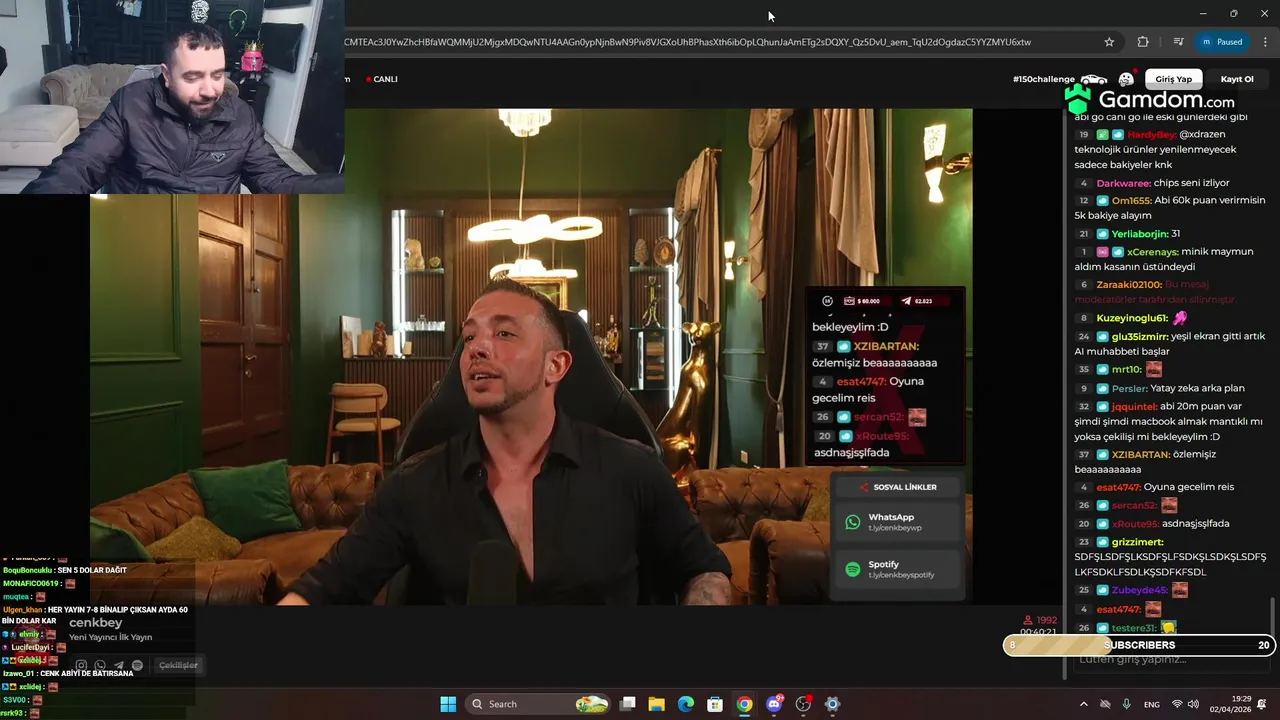Image resolution: width=1280 pixels, height=720 pixels.
Task: Click the SOSYAL LİNKLER header
Action: click(898, 487)
